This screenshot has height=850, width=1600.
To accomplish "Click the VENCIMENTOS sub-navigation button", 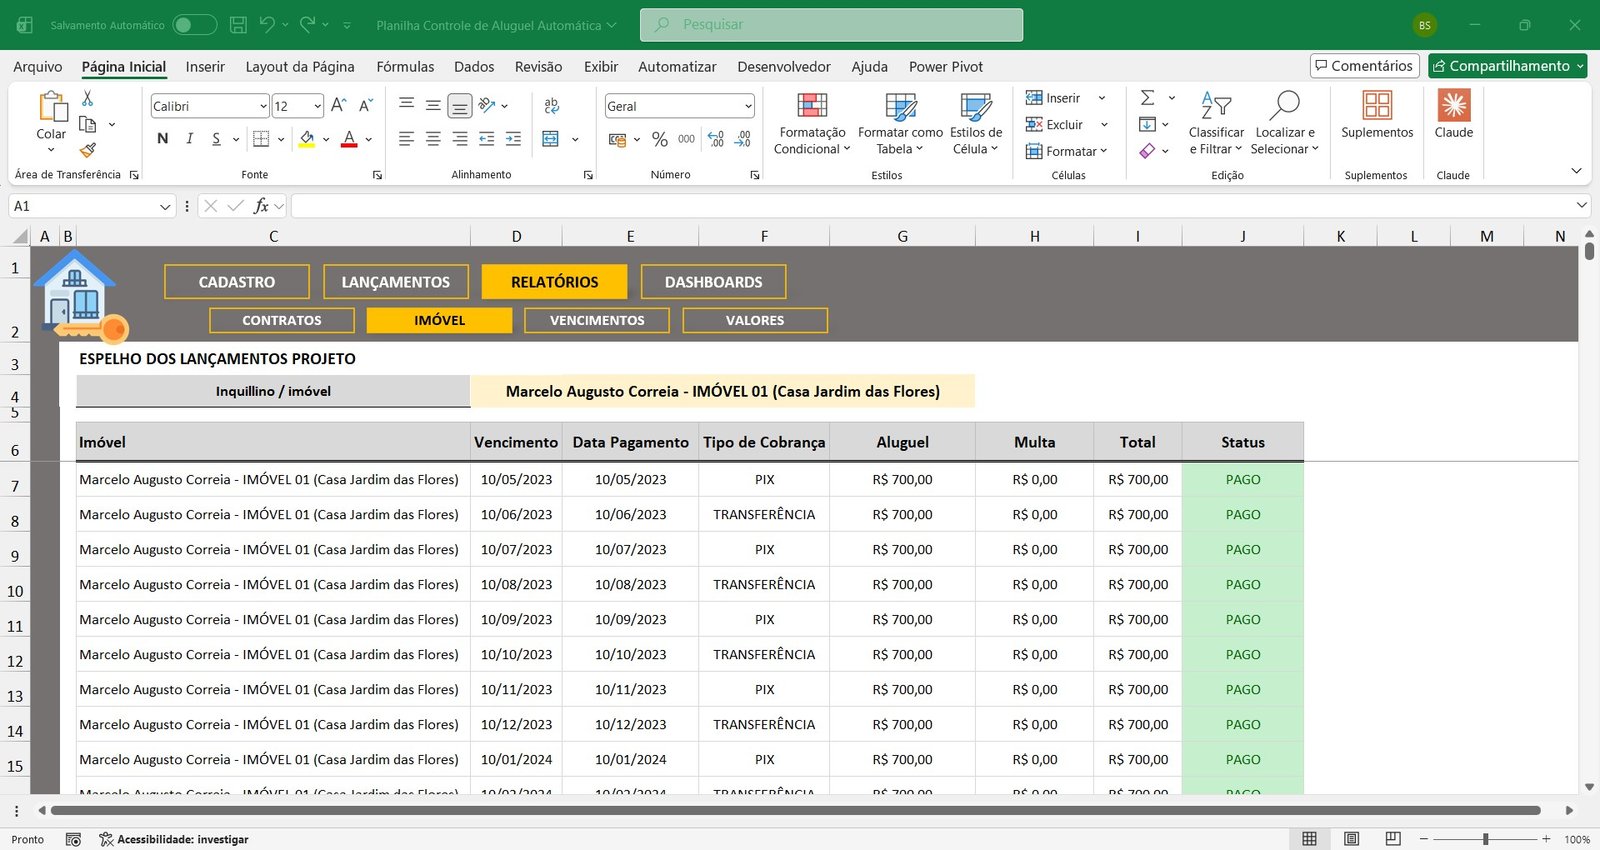I will 597,320.
